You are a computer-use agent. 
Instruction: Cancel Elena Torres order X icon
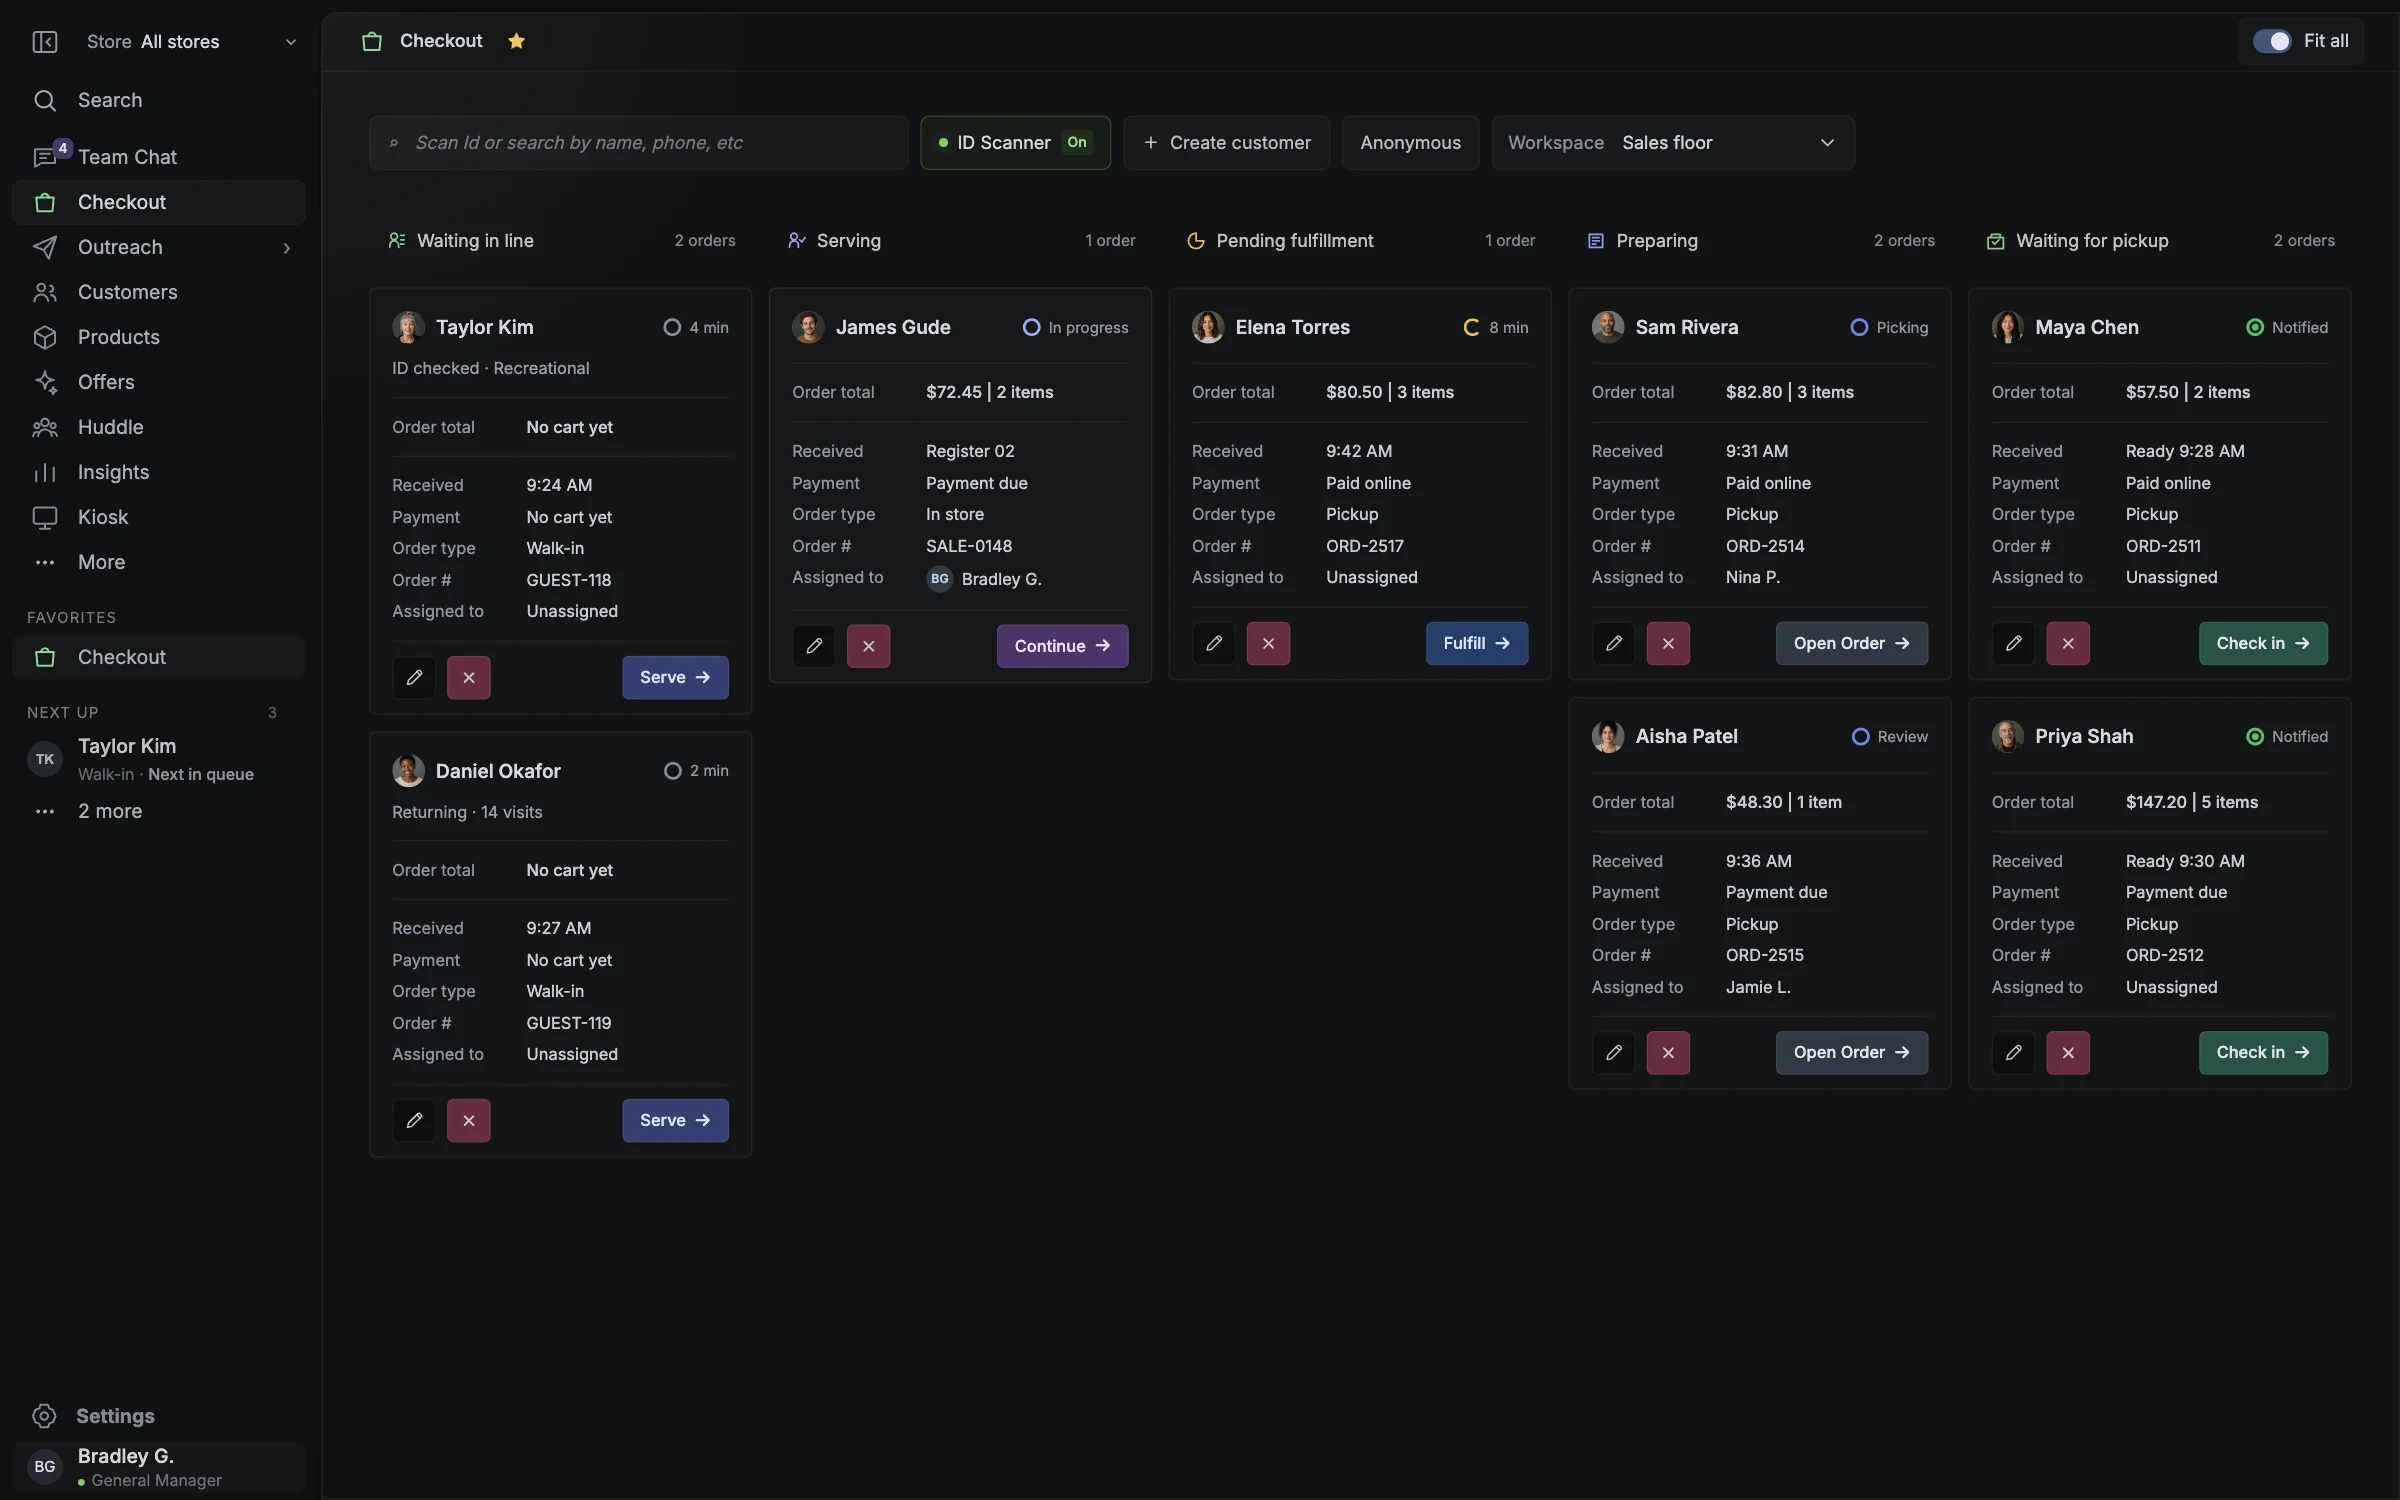pos(1269,643)
